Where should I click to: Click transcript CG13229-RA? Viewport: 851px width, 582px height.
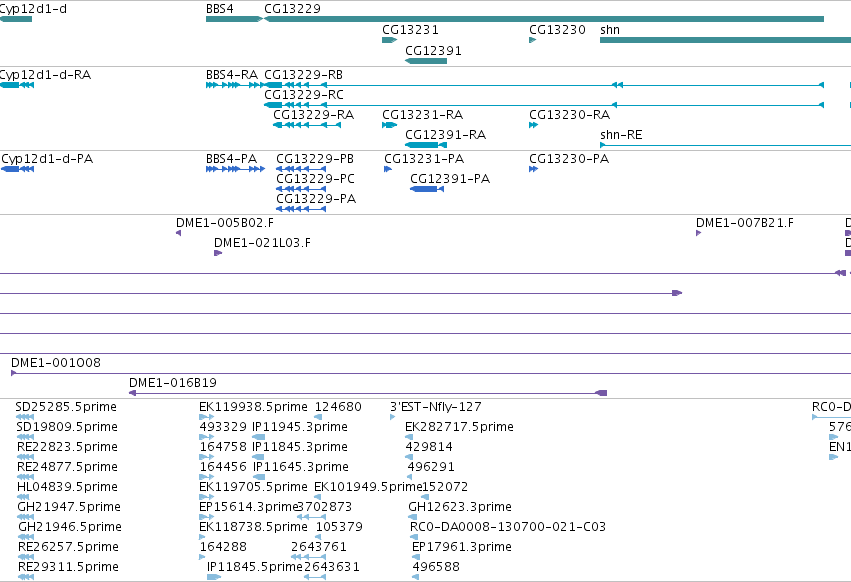pos(307,125)
